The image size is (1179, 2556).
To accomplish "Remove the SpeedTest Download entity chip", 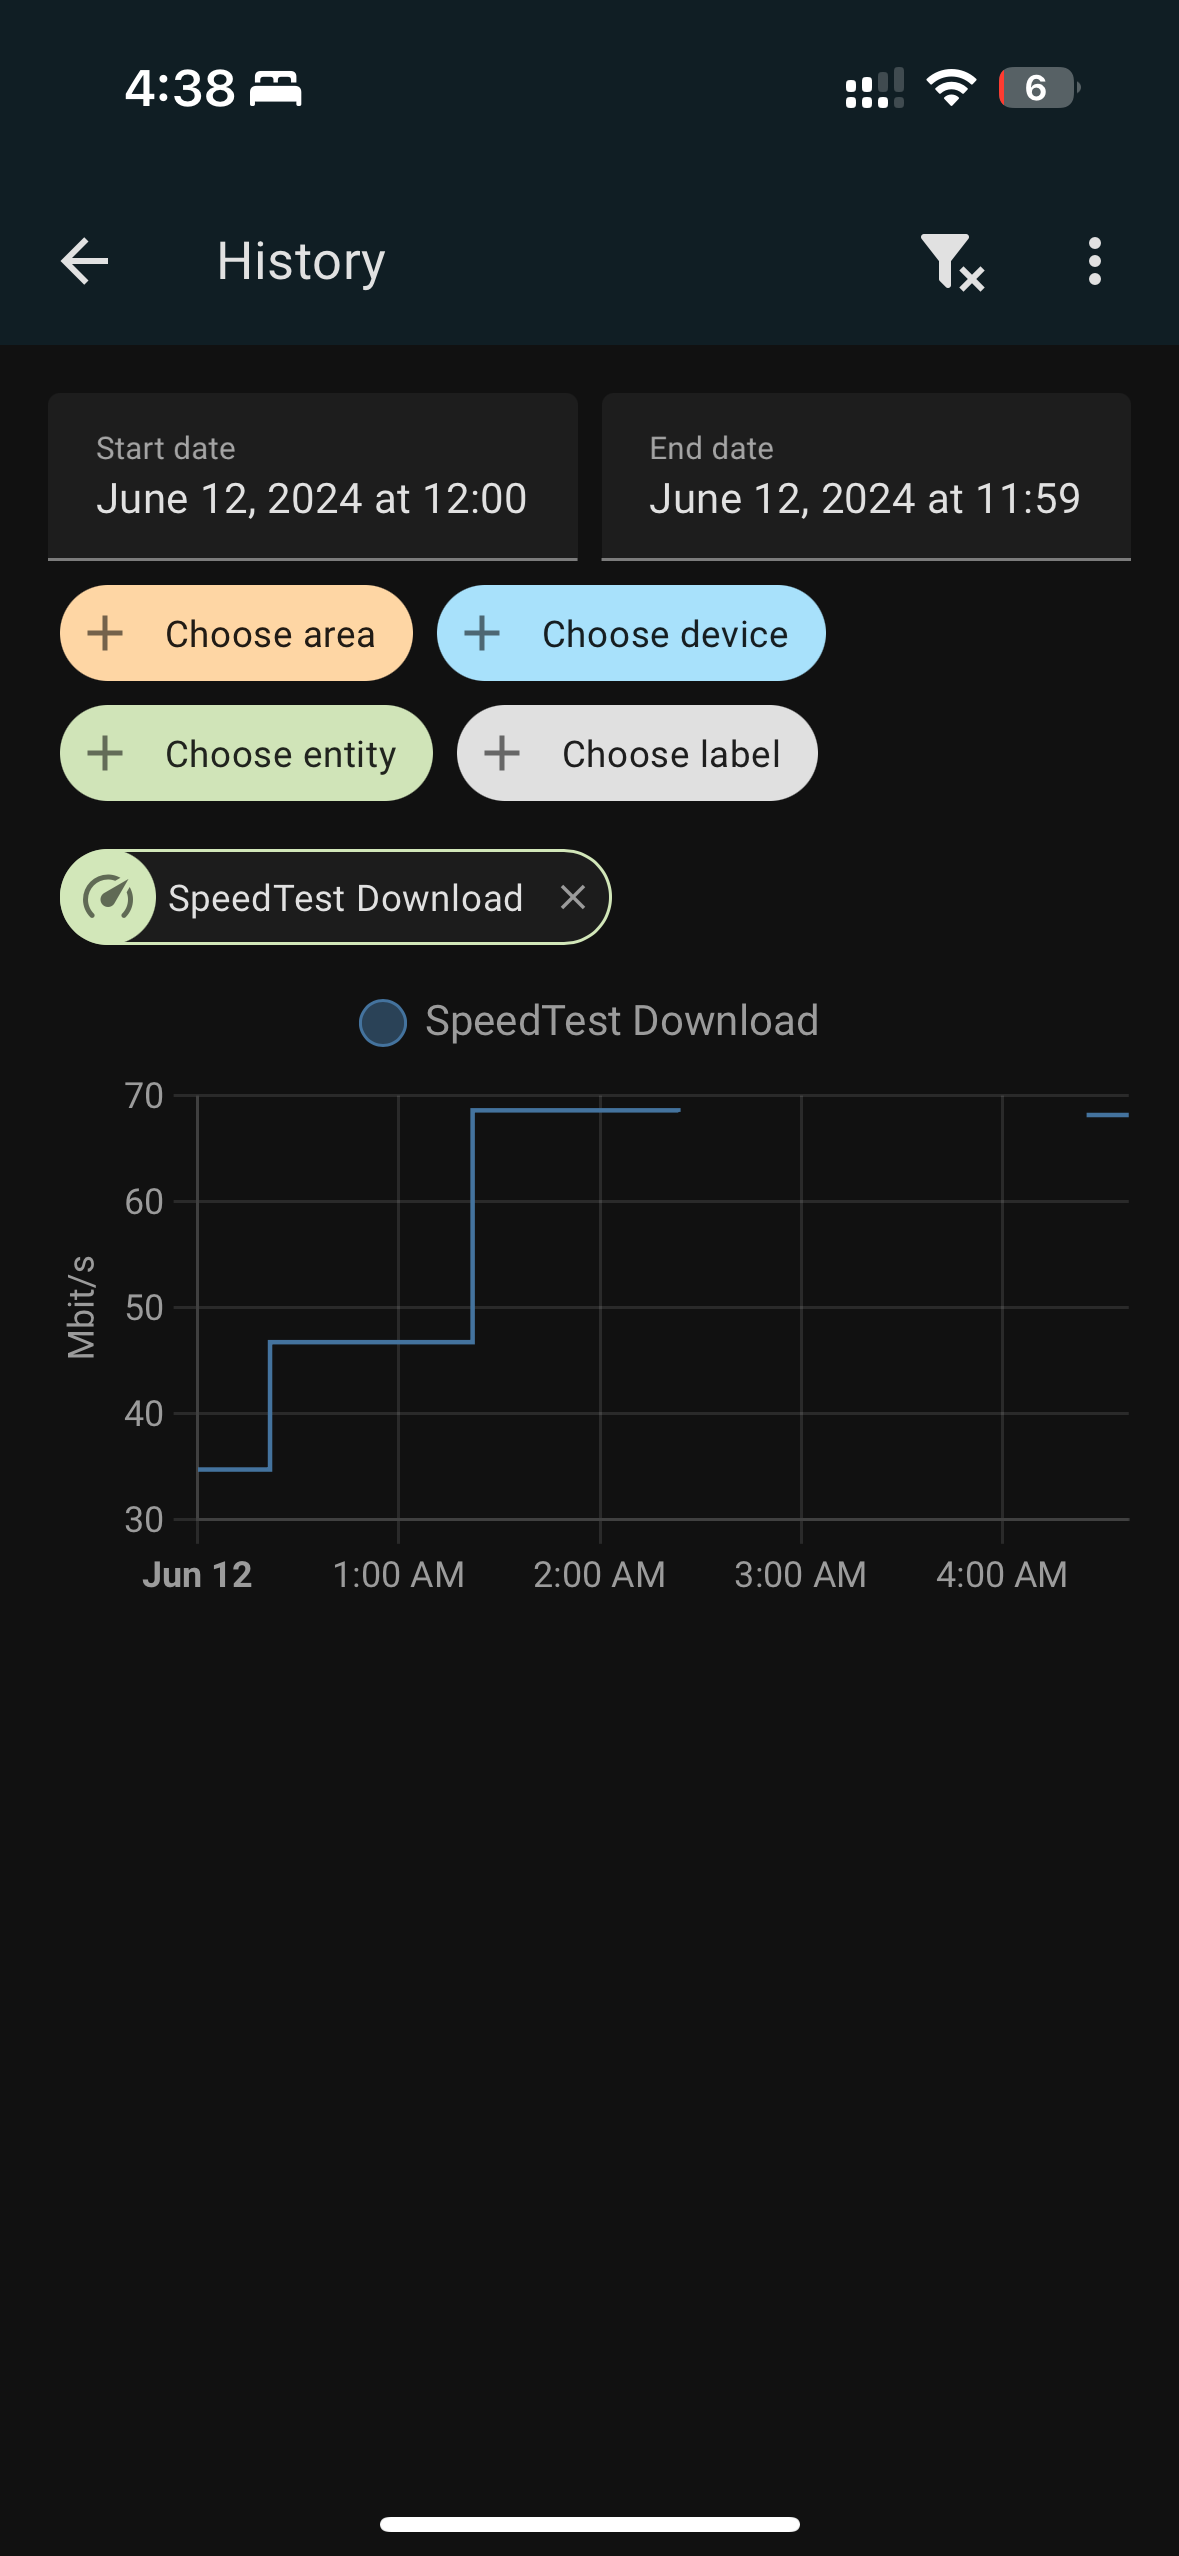I will tap(573, 897).
